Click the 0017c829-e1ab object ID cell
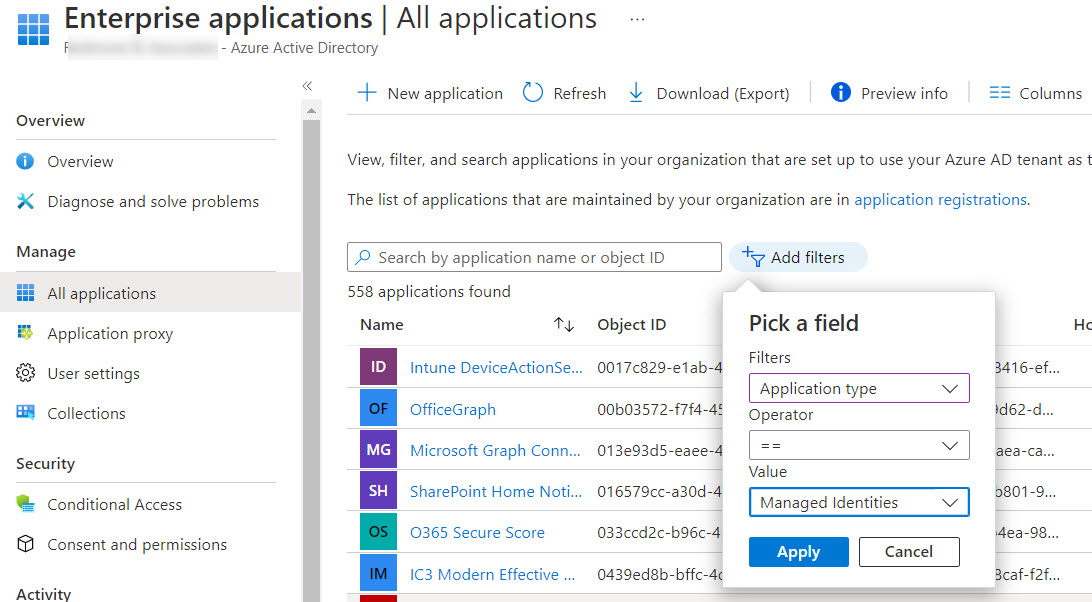This screenshot has width=1092, height=602. (660, 367)
